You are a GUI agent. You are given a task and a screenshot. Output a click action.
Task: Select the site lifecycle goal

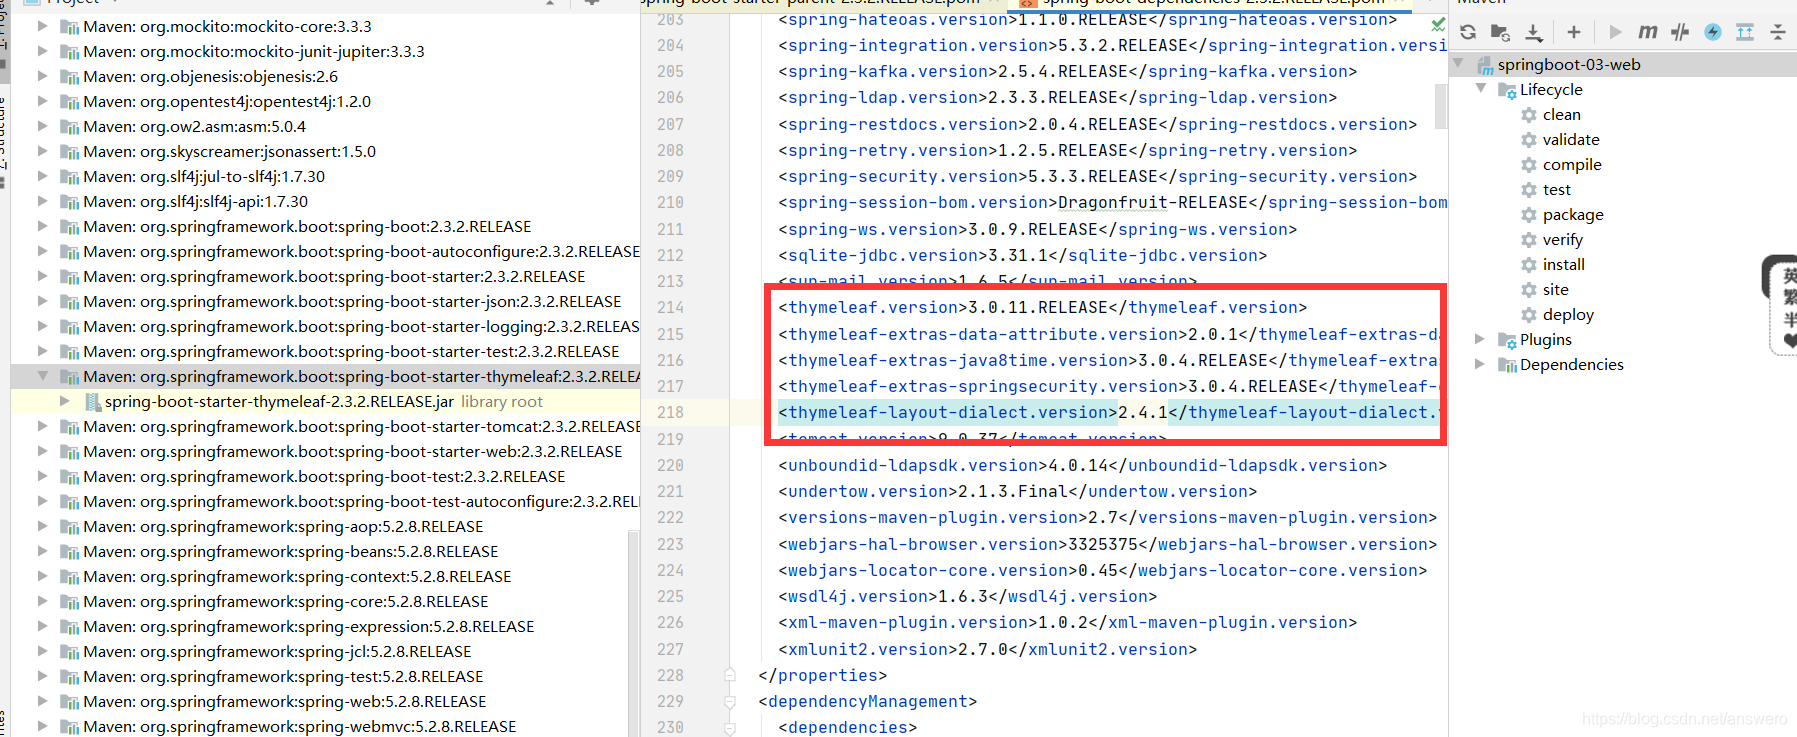pos(1556,290)
